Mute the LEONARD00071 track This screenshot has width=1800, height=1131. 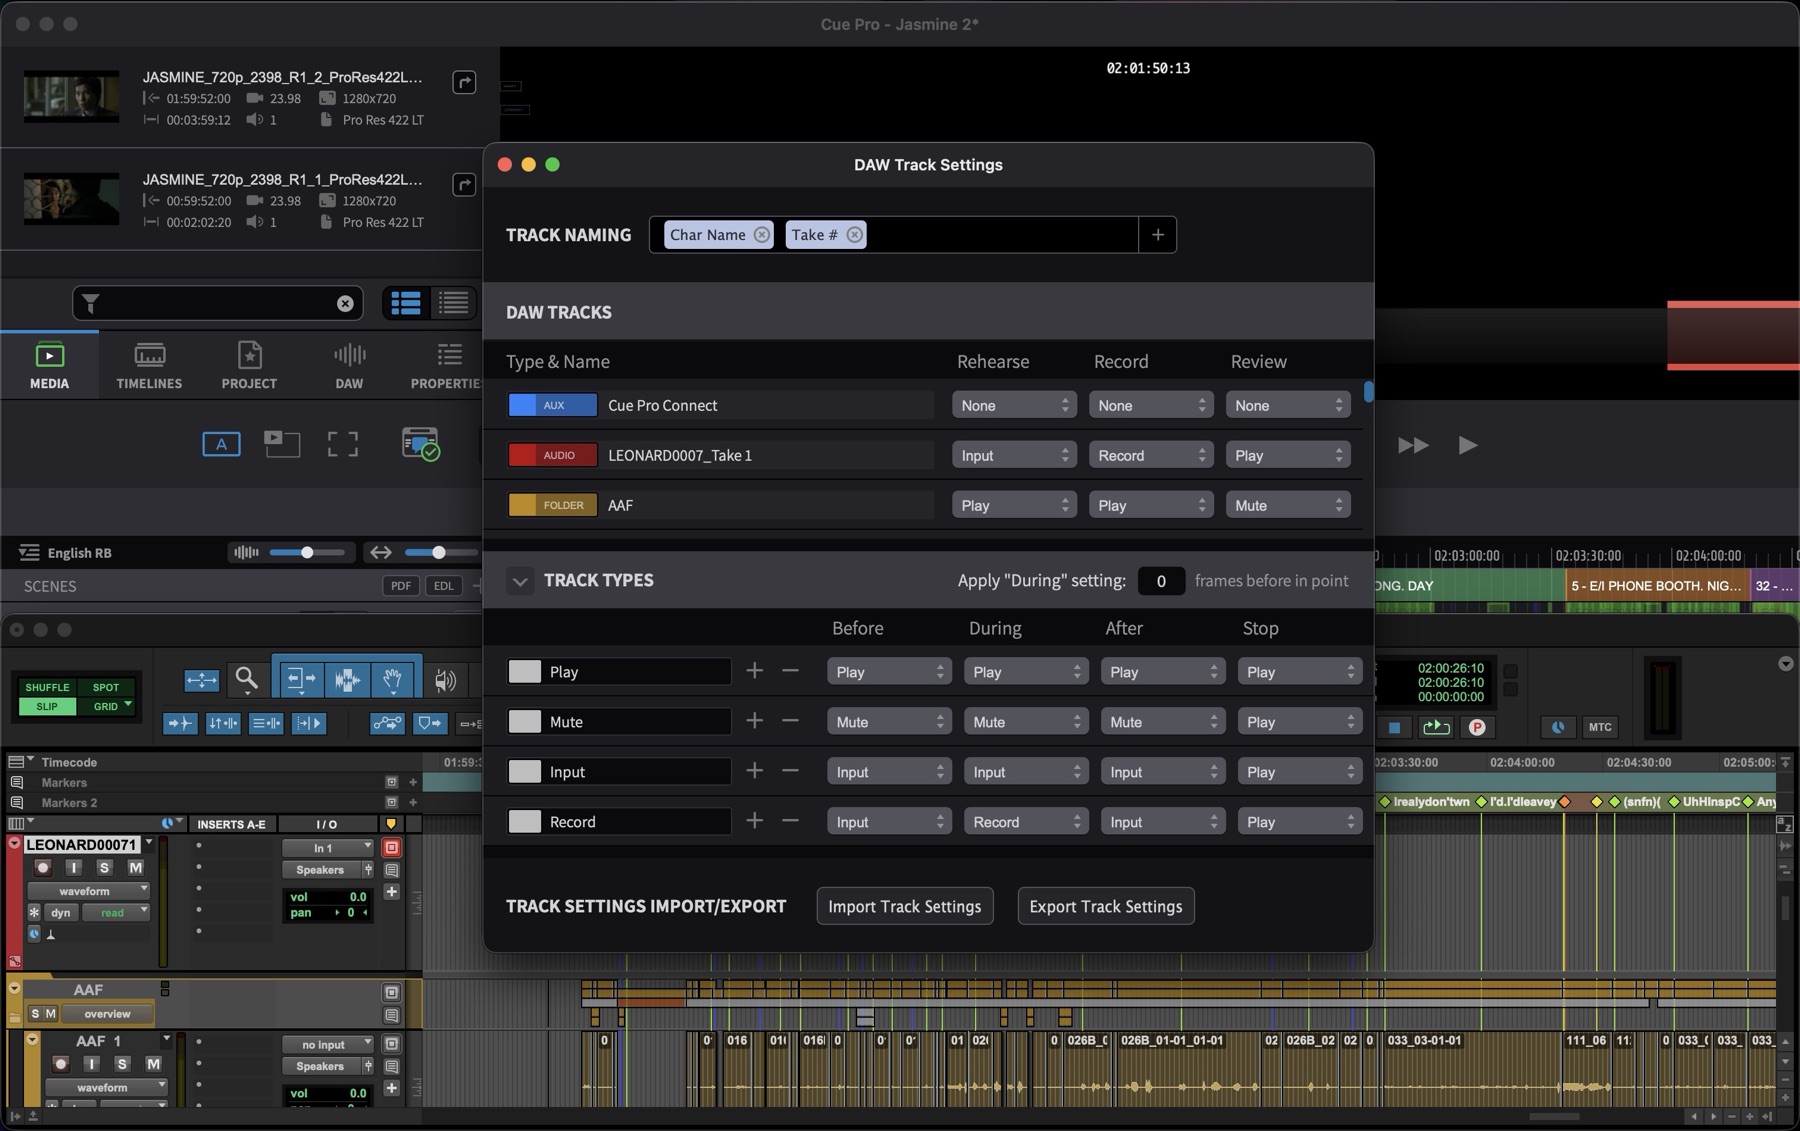coord(135,867)
